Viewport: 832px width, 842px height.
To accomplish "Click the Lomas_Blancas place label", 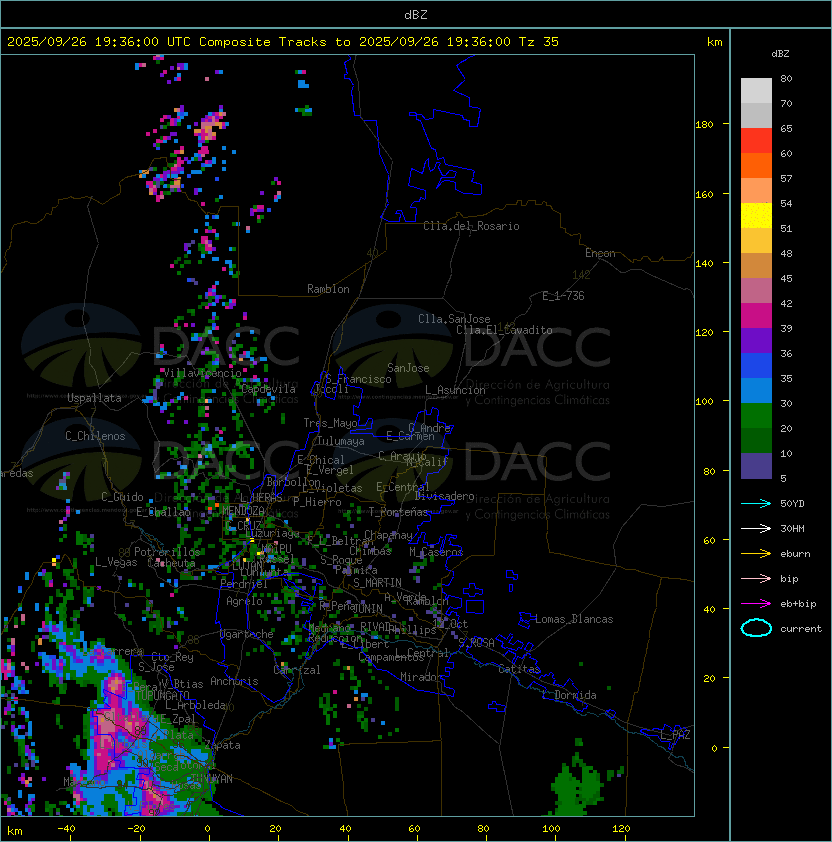I will click(574, 619).
